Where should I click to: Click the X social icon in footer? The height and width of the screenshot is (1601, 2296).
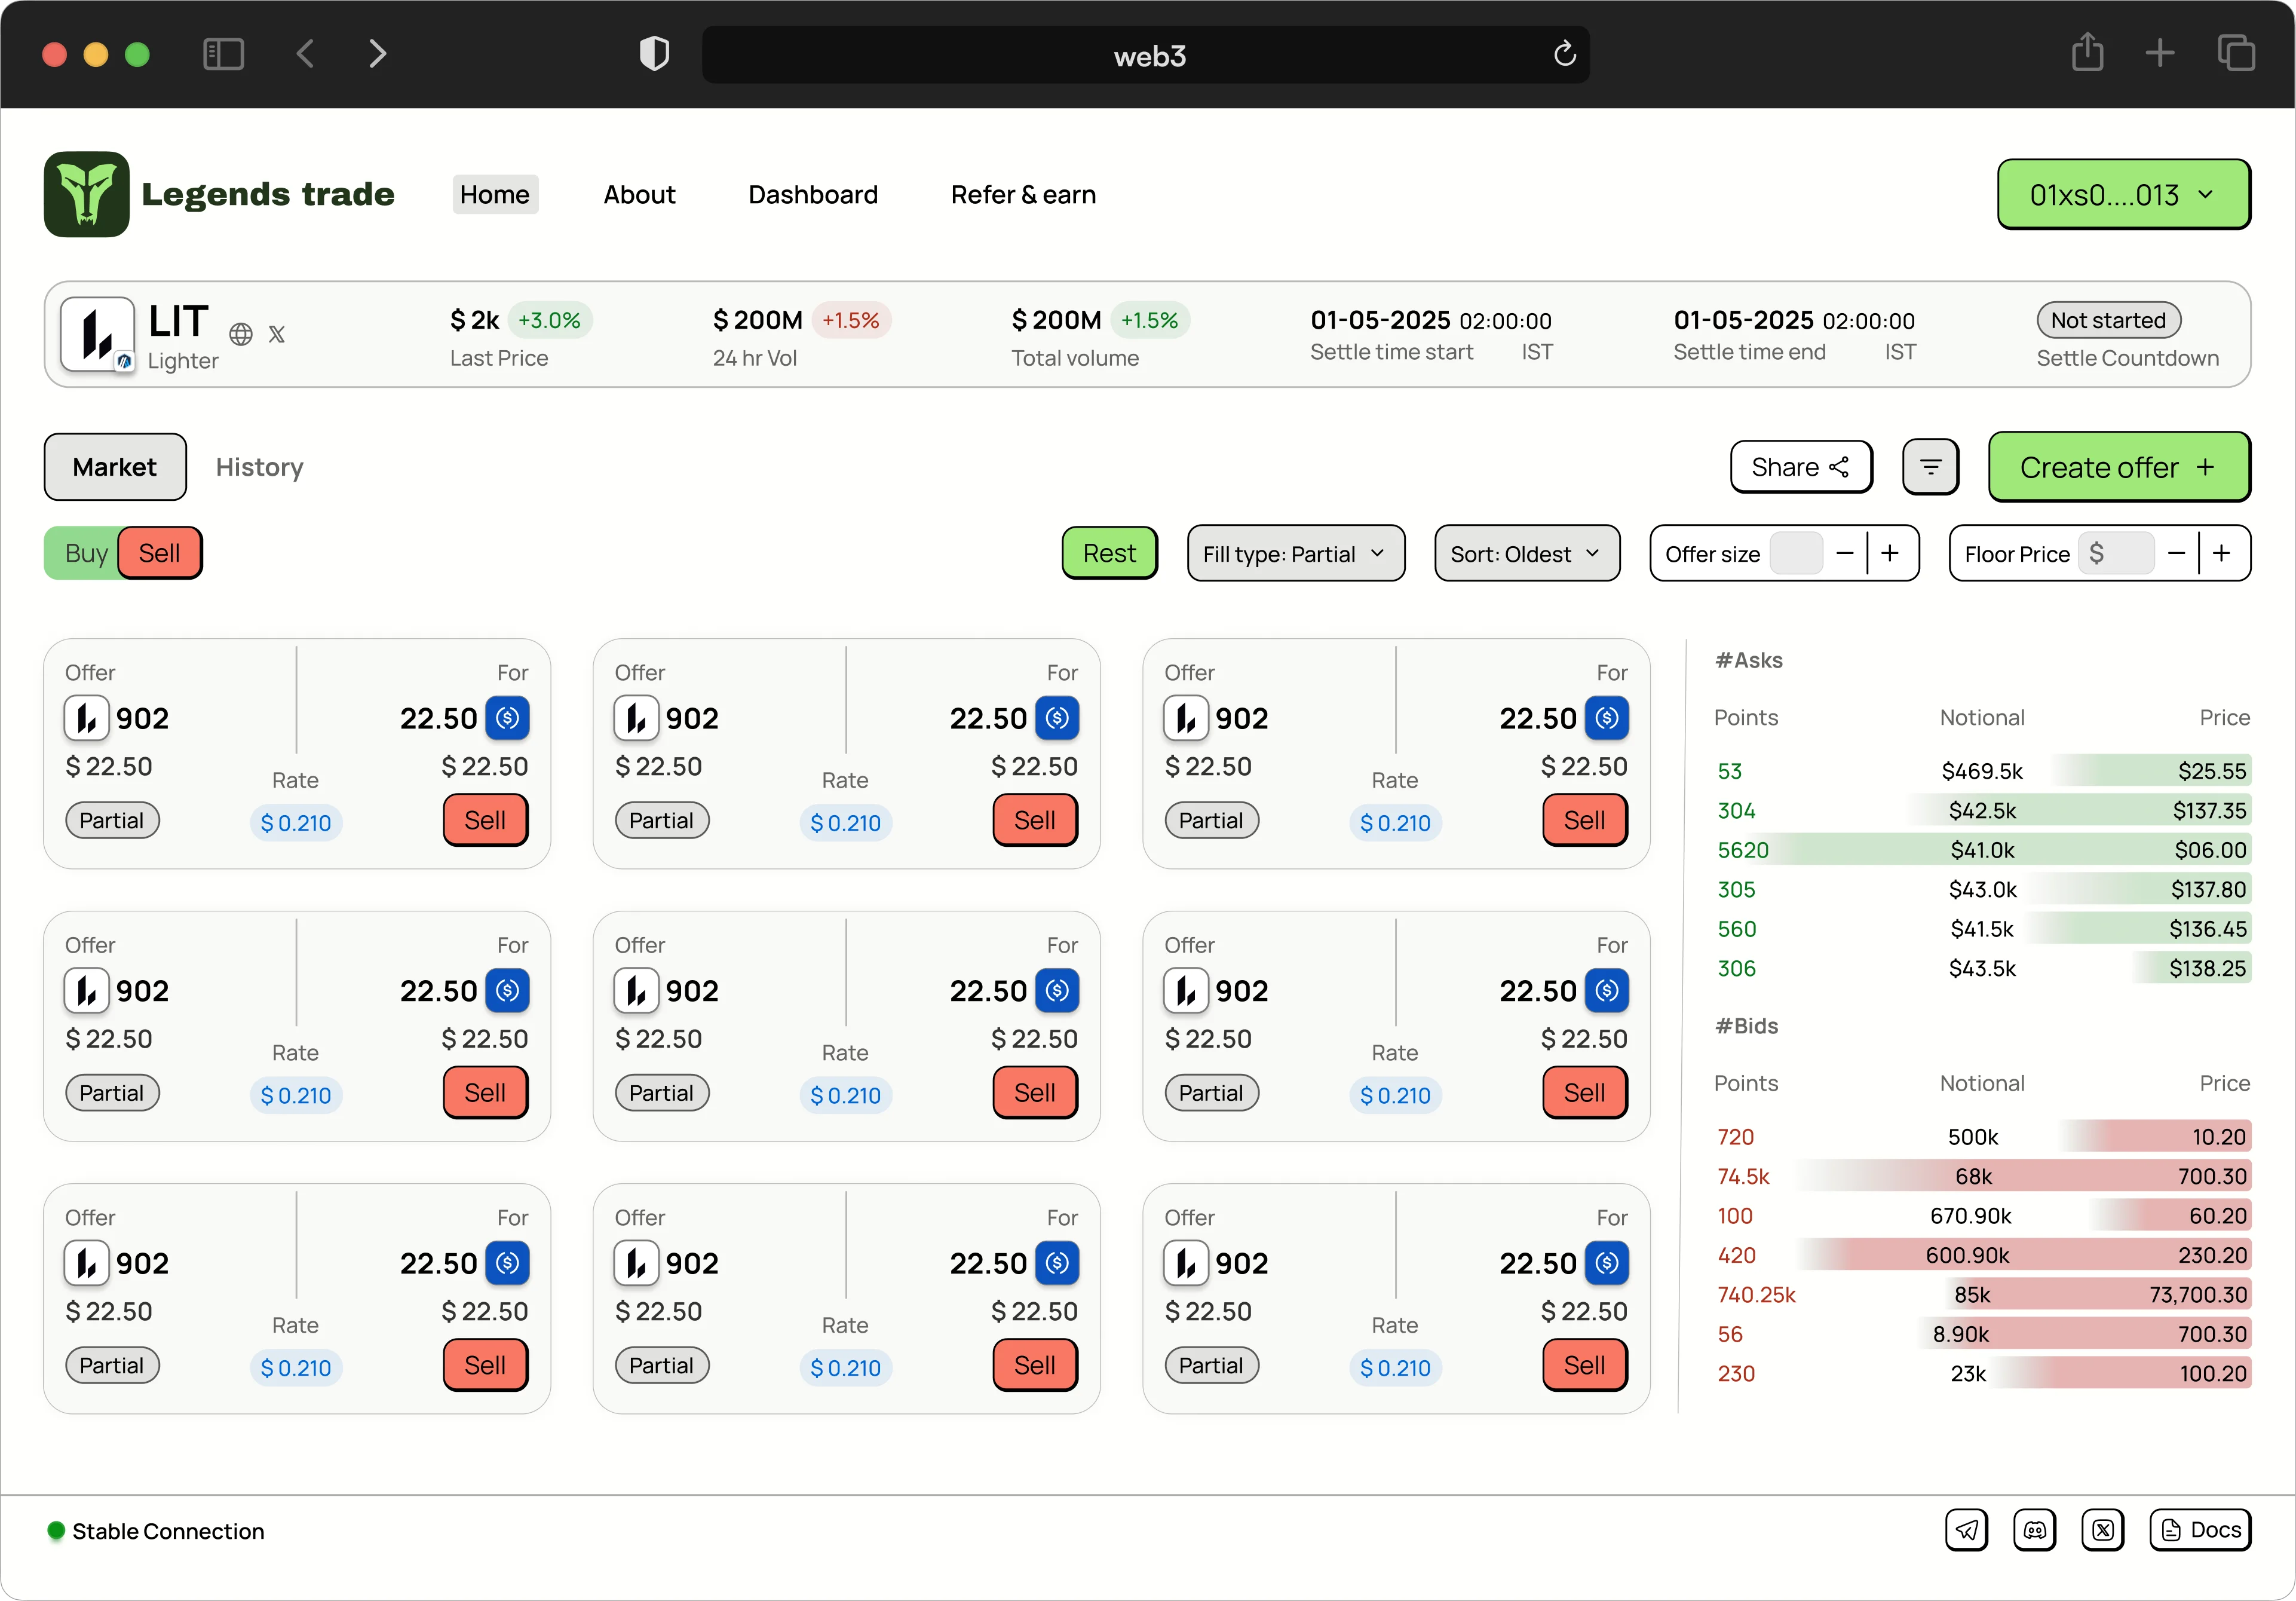click(x=2102, y=1530)
